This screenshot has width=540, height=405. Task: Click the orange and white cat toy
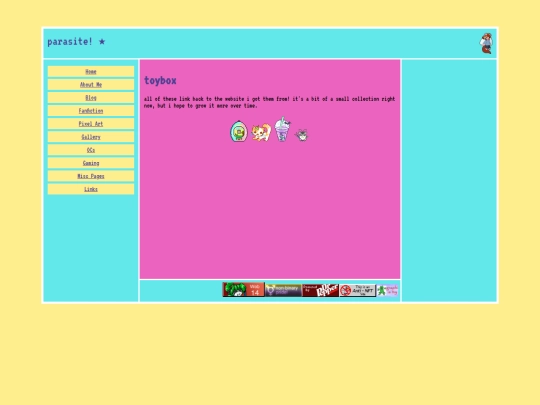click(261, 132)
